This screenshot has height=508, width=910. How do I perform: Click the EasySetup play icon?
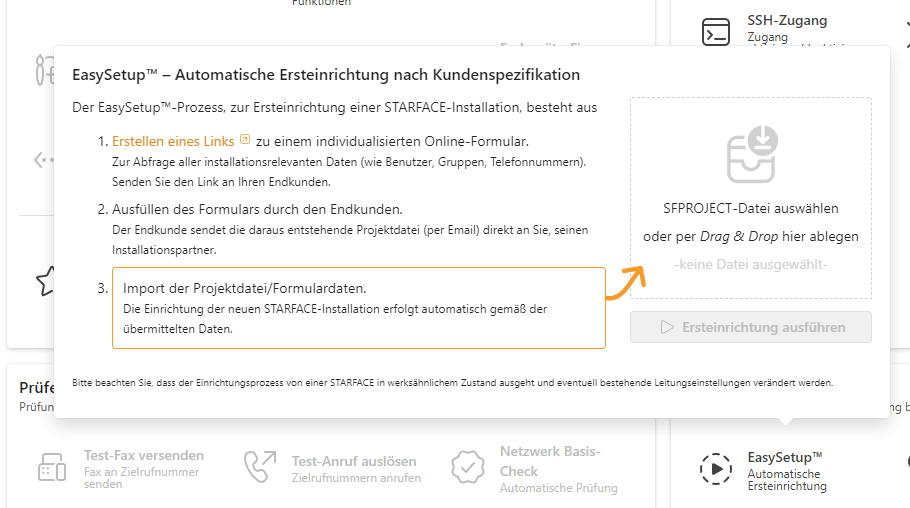(716, 469)
